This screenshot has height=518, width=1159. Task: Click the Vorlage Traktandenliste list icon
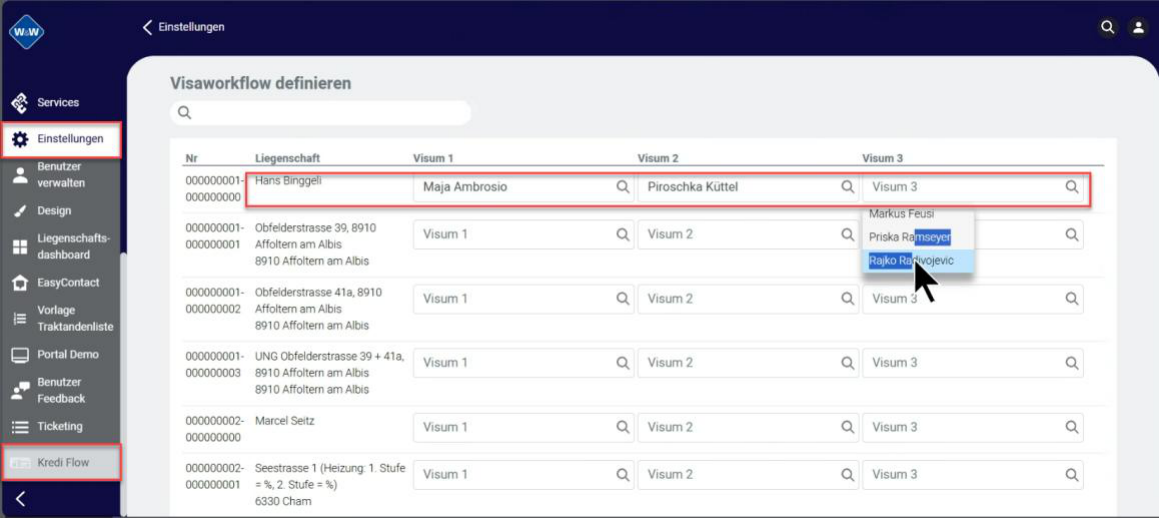20,318
